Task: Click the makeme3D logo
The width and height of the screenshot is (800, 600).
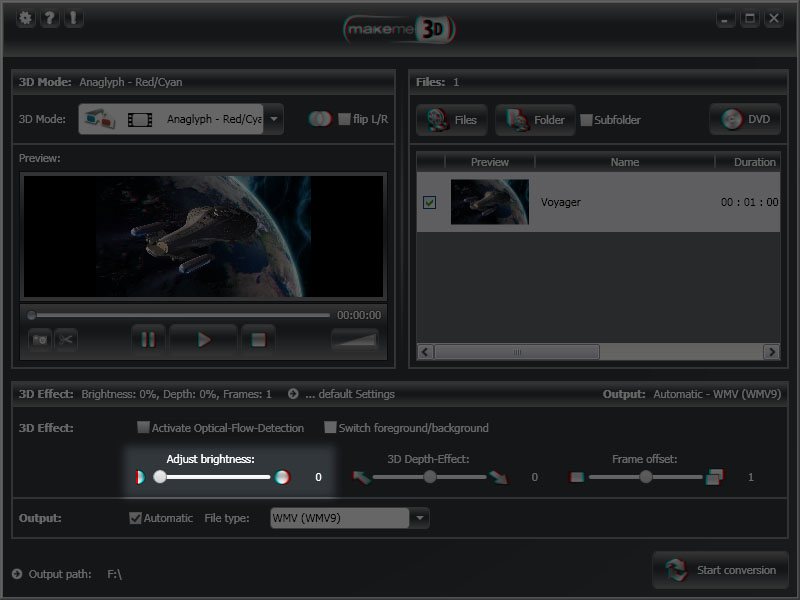Action: click(399, 29)
